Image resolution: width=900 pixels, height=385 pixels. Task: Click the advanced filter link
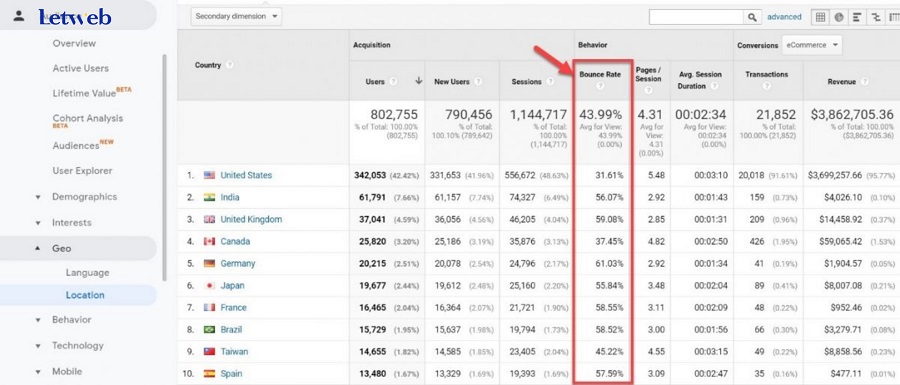(784, 17)
